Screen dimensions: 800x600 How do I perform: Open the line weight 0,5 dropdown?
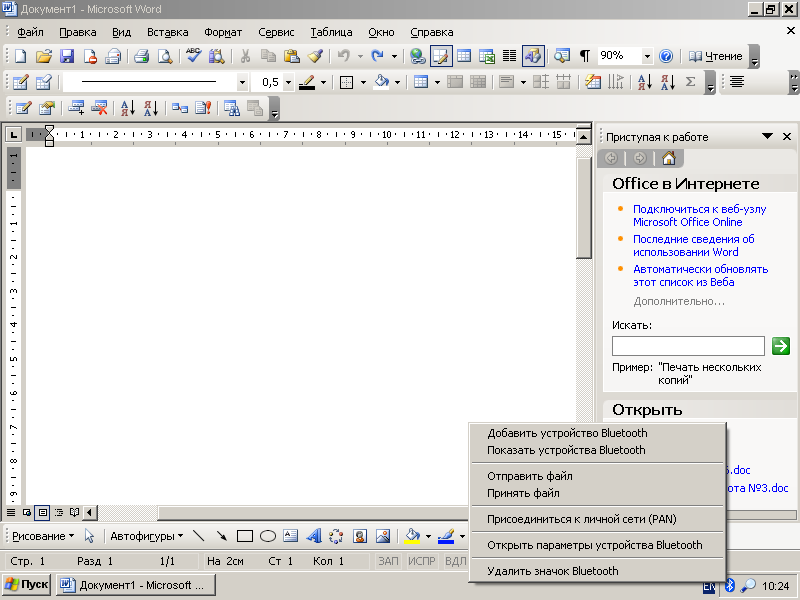pos(289,82)
